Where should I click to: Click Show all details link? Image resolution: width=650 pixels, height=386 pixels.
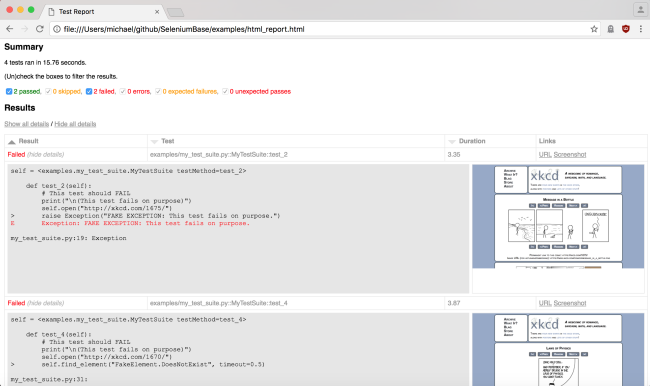27,124
